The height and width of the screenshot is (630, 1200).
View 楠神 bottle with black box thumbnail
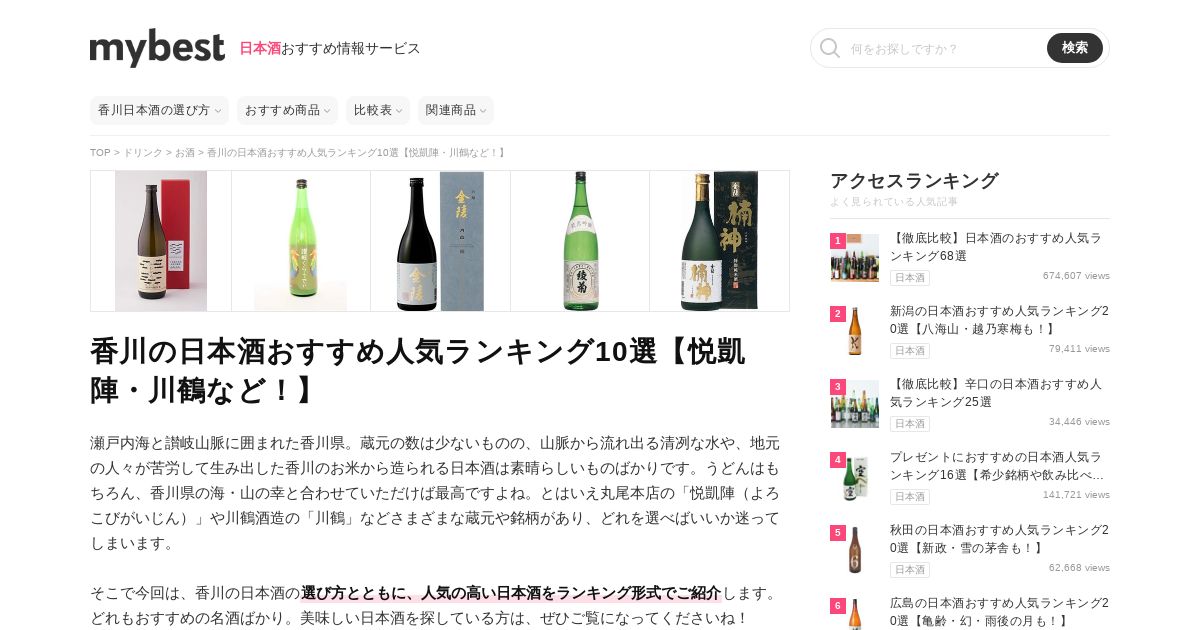coord(719,241)
